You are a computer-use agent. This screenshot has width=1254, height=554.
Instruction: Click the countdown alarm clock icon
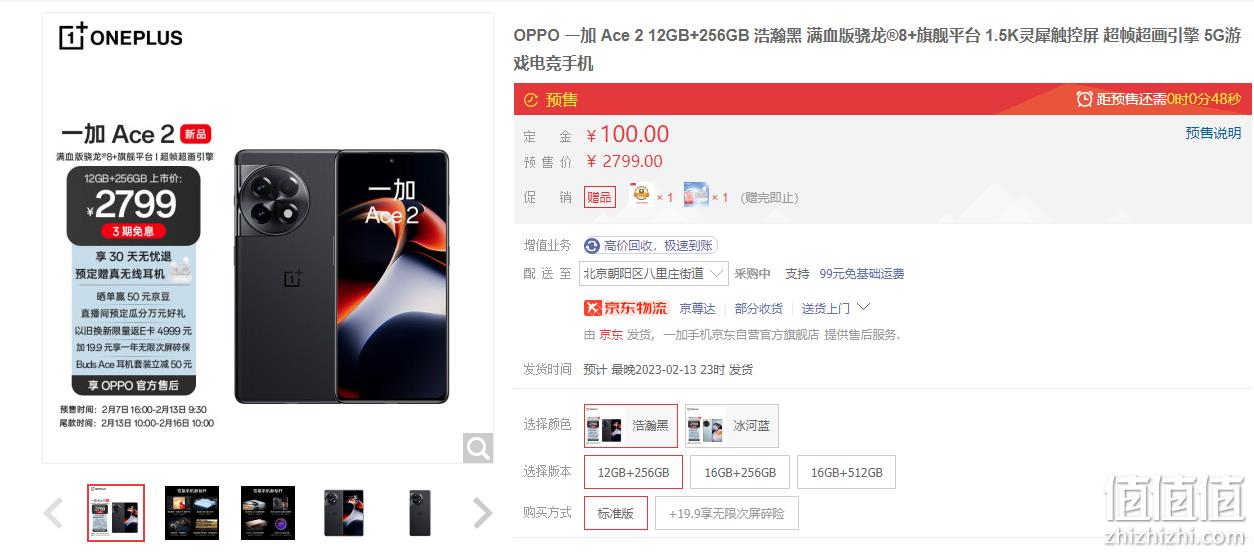[1084, 99]
